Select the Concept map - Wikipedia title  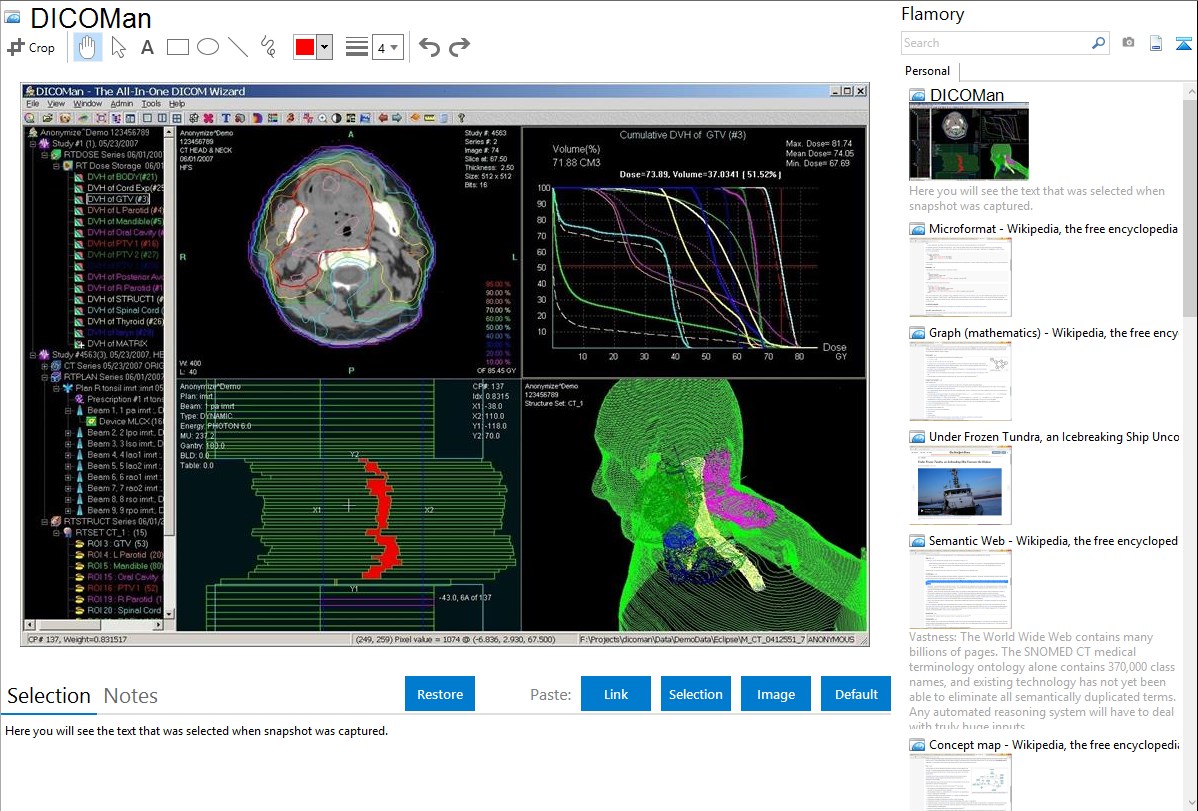pyautogui.click(x=1054, y=745)
